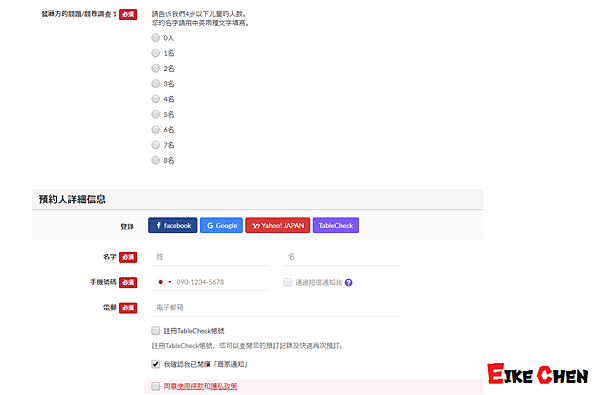The height and width of the screenshot is (395, 600).
Task: Focus the phone number field 090-1234-5678
Action: [x=222, y=282]
